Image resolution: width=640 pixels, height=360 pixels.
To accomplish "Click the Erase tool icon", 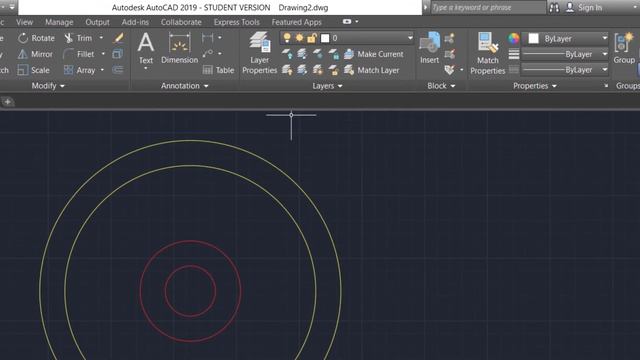I will click(x=118, y=38).
